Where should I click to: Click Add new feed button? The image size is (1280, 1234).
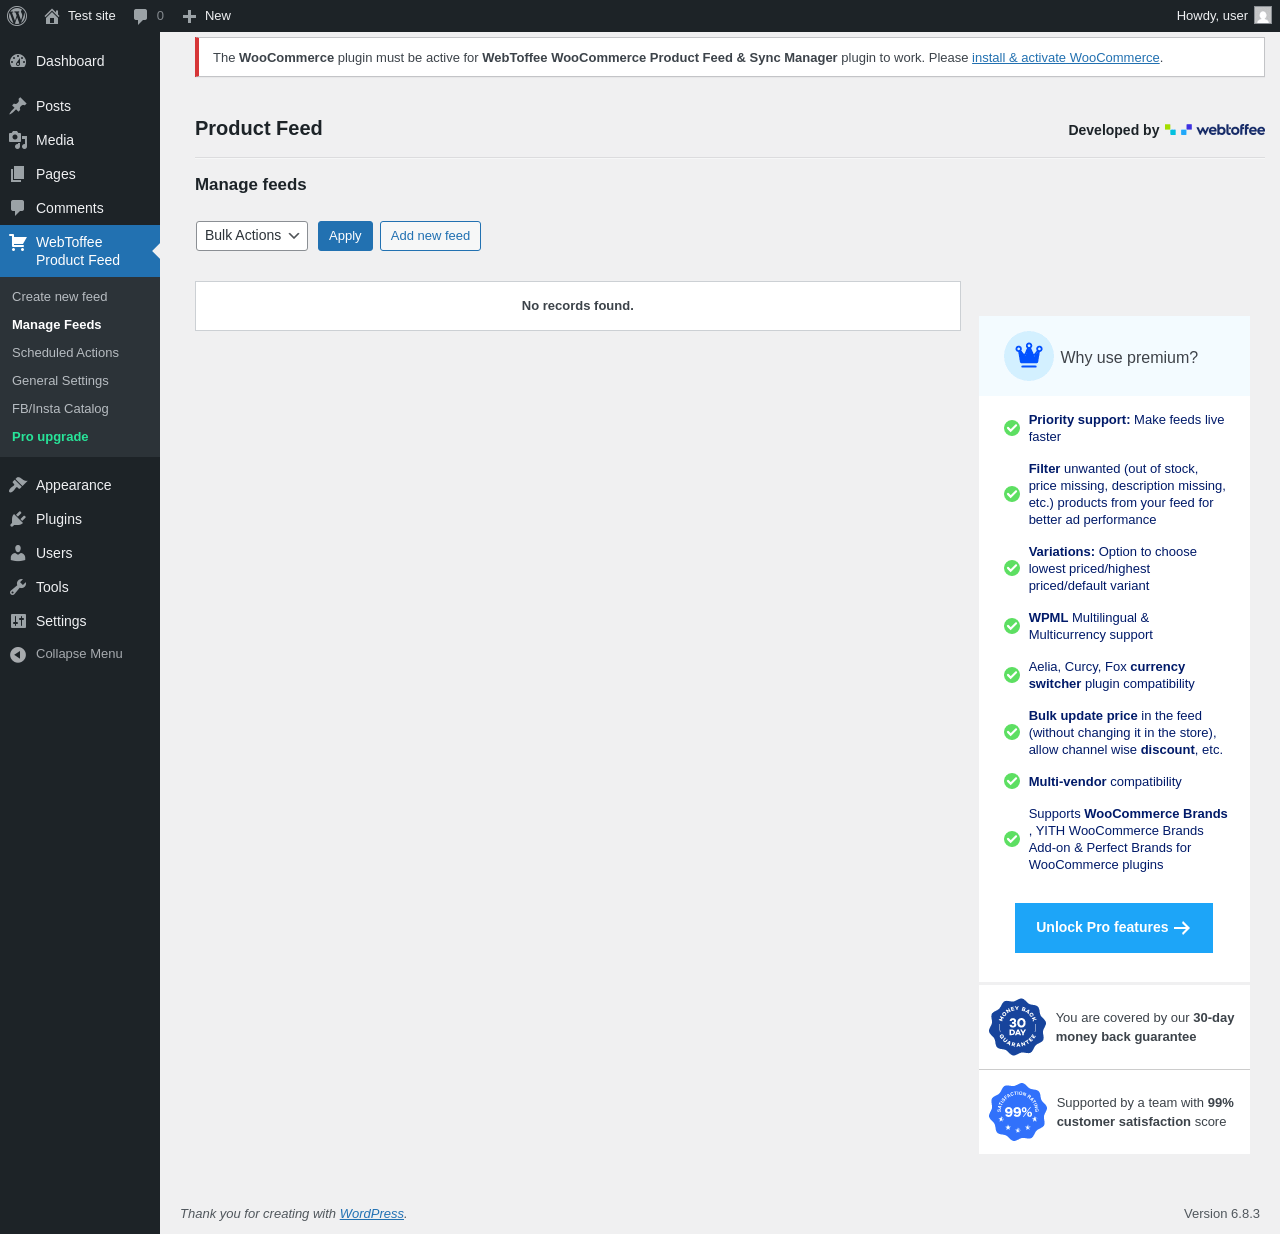coord(430,236)
